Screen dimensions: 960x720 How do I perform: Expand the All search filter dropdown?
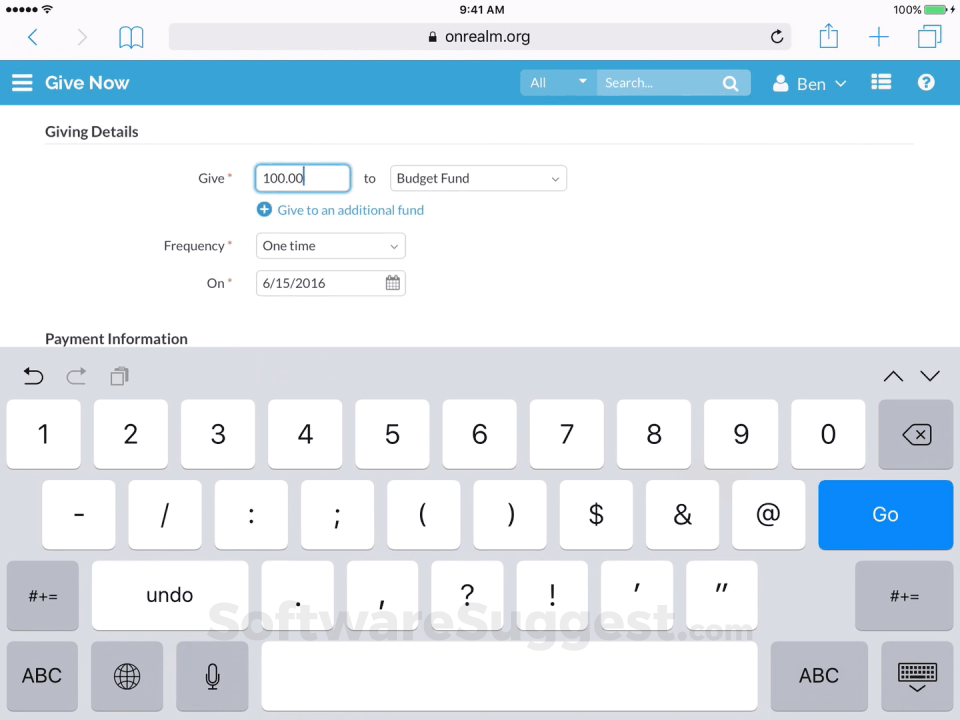click(x=555, y=83)
